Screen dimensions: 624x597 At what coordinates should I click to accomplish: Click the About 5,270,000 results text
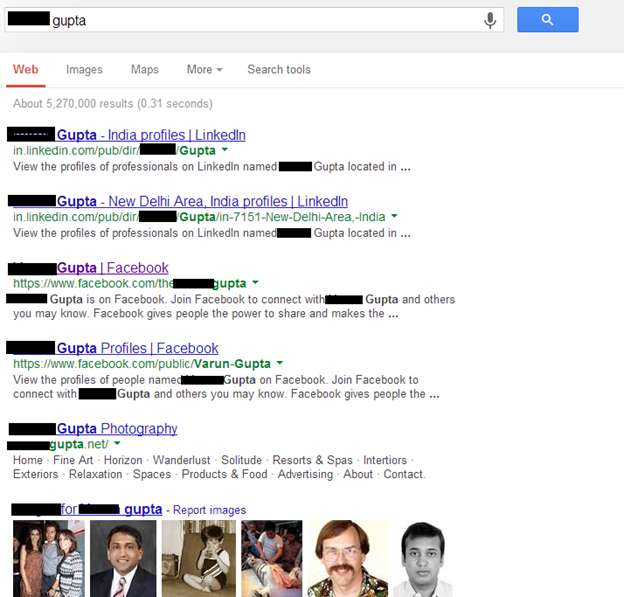click(113, 103)
